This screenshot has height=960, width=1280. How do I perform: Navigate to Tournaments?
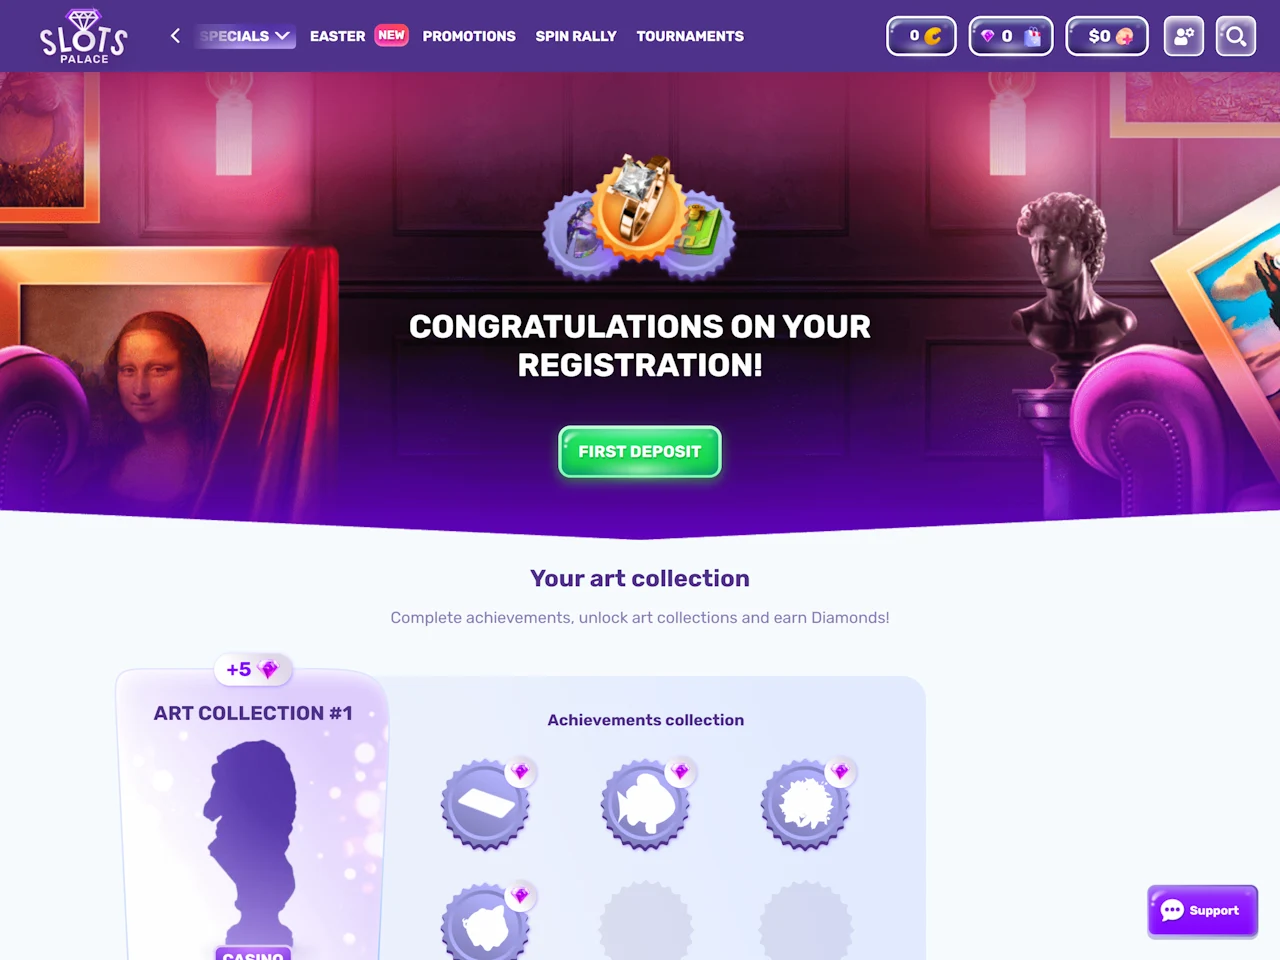point(690,36)
